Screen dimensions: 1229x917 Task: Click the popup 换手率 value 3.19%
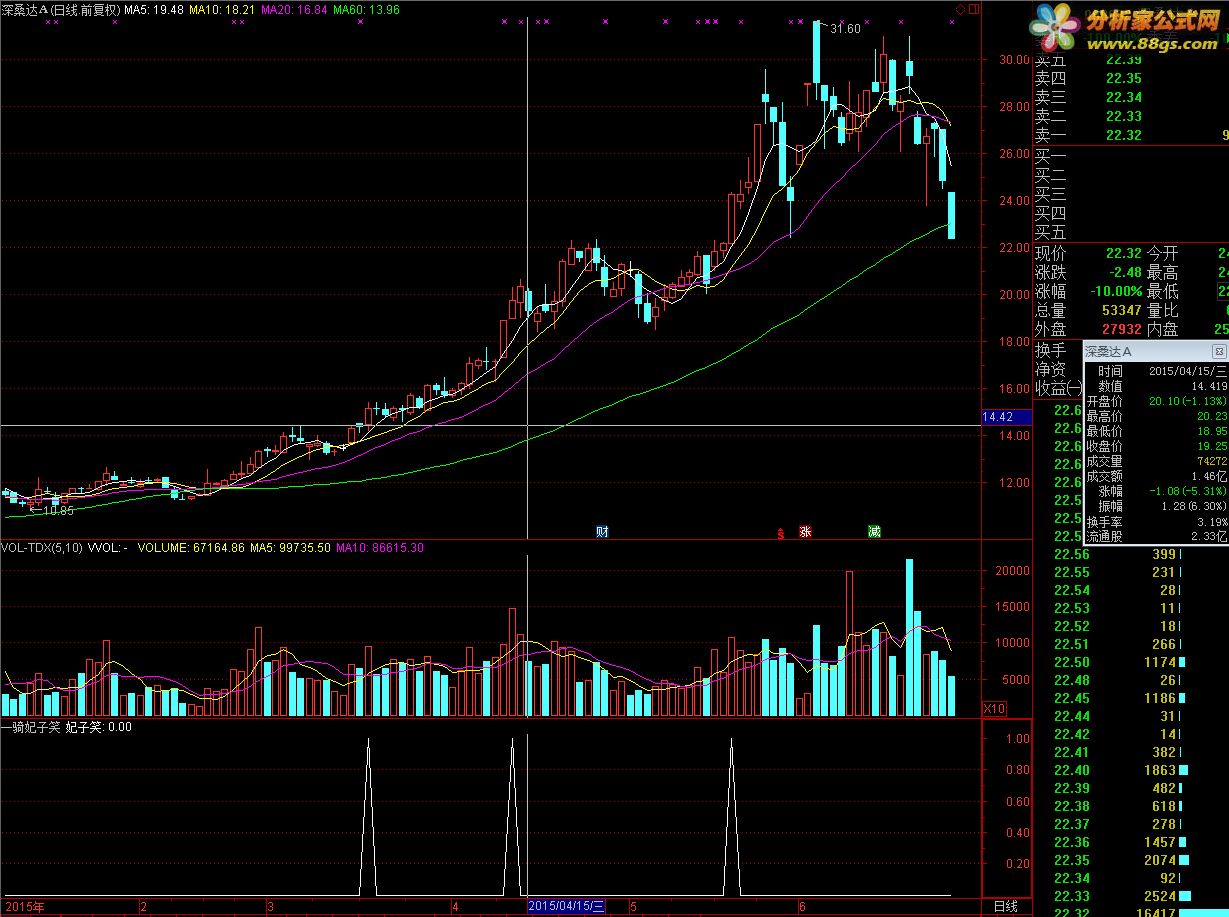pyautogui.click(x=1211, y=521)
